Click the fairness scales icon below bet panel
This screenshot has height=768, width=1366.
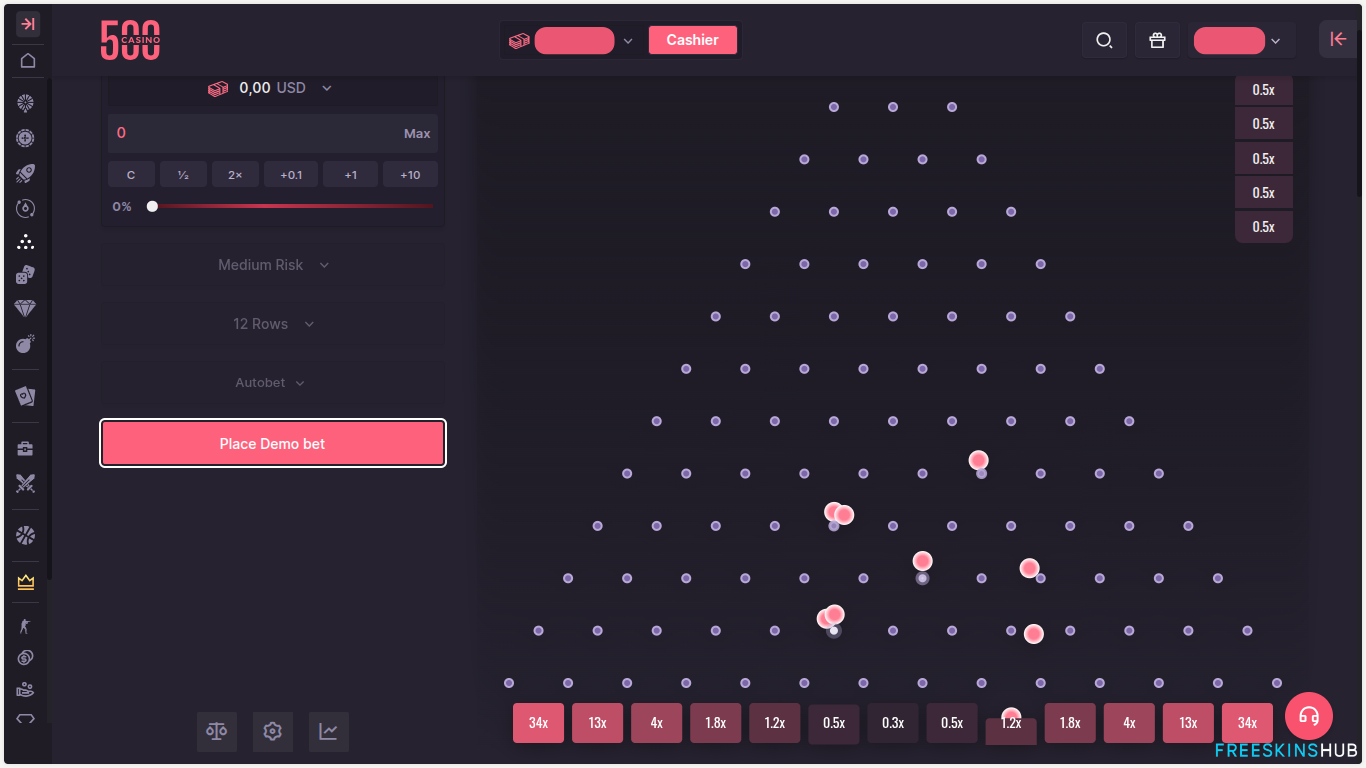point(216,731)
